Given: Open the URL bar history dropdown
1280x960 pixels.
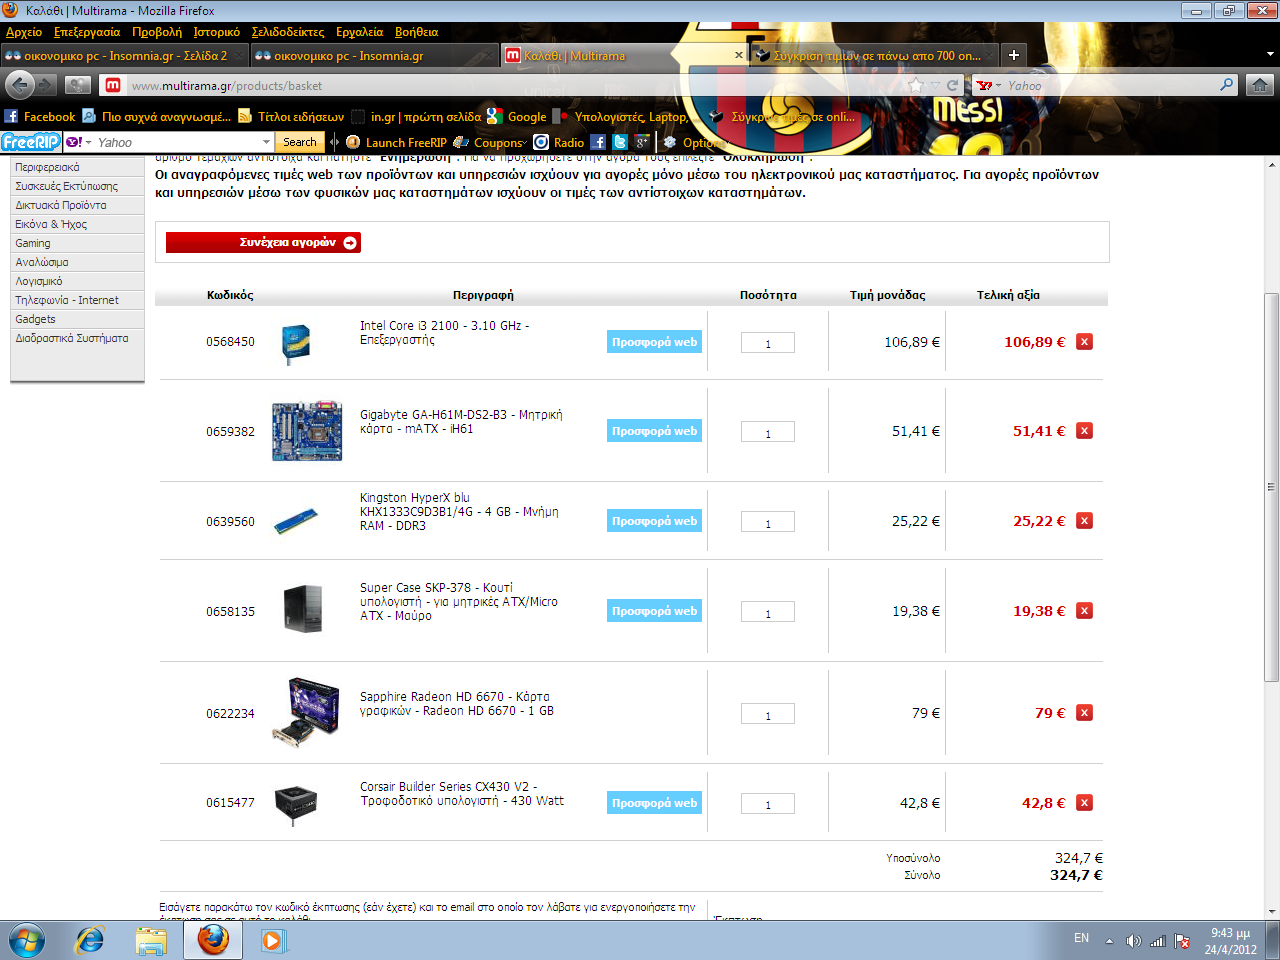Looking at the screenshot, I should click(935, 85).
